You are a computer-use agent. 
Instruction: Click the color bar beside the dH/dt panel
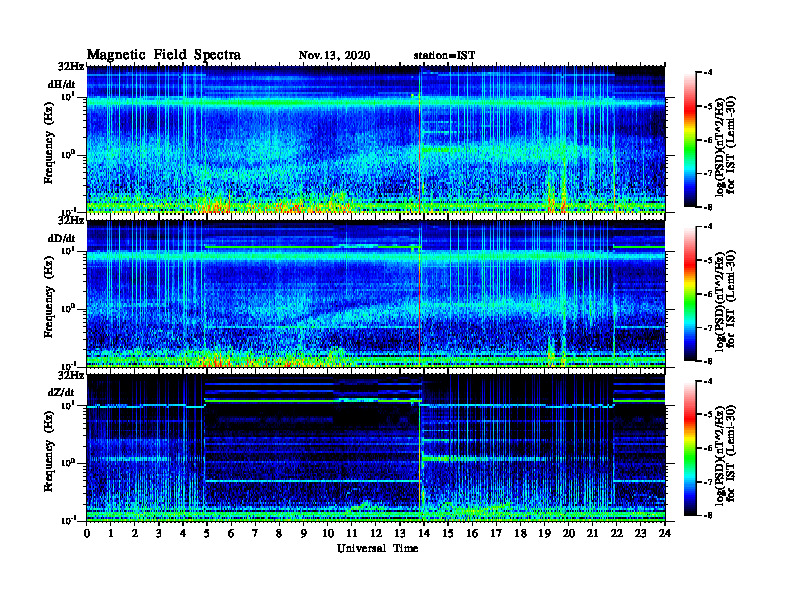[x=690, y=140]
